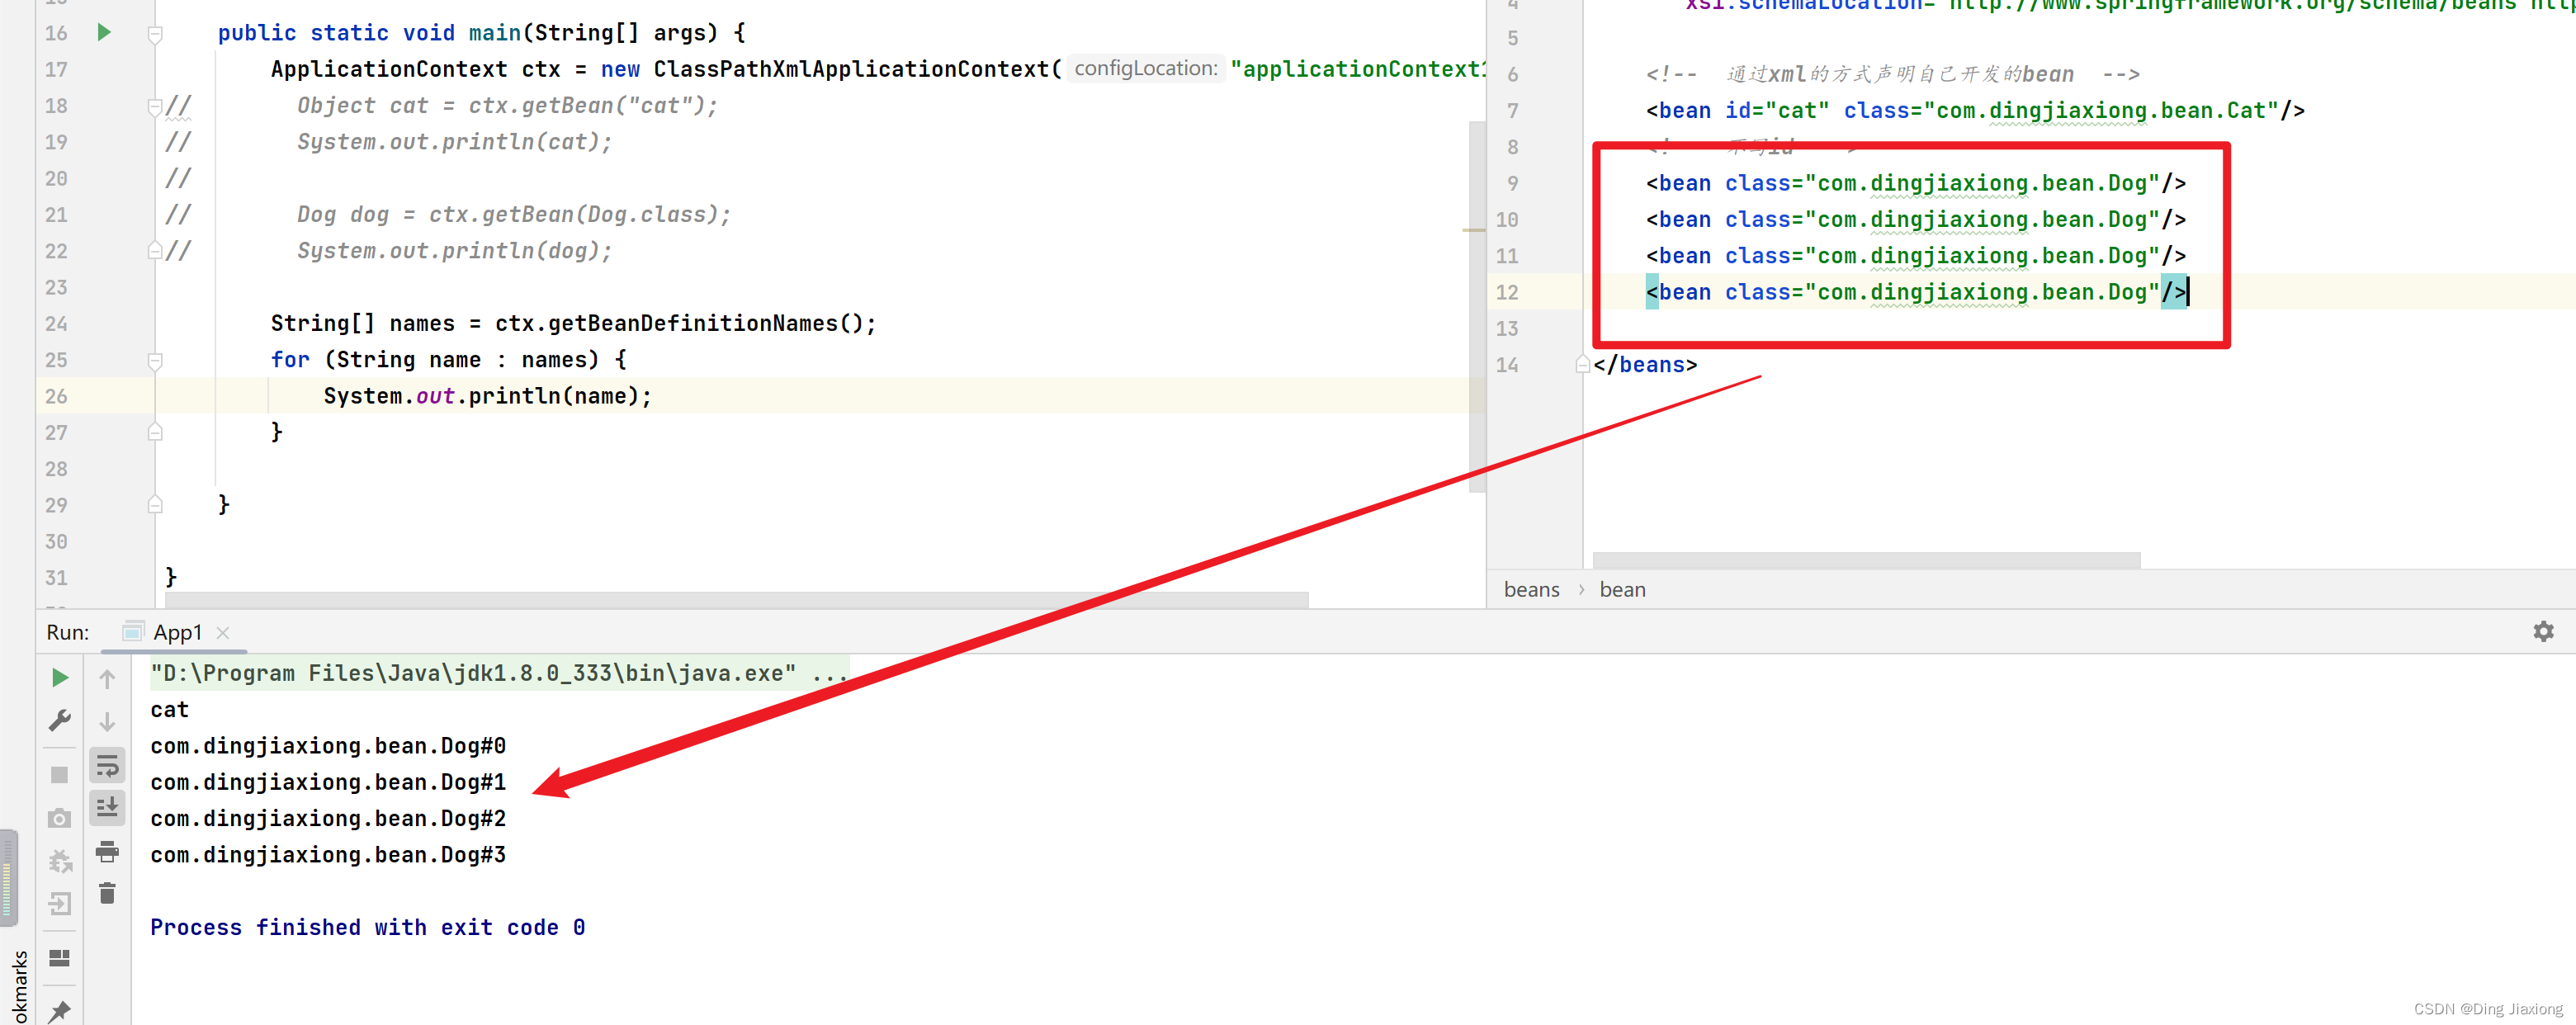Click the Dog#0 console output line

coord(328,746)
